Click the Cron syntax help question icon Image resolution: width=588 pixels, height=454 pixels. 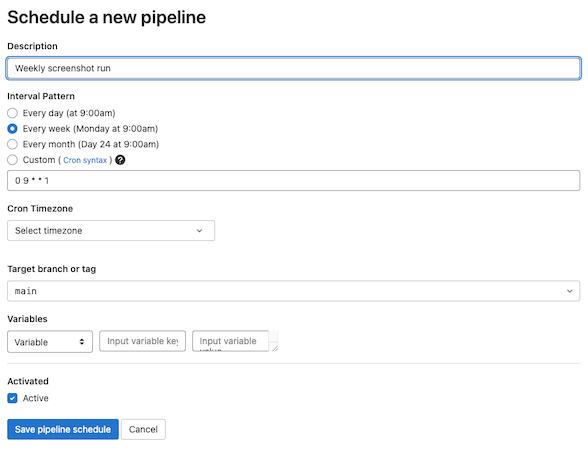pos(120,160)
